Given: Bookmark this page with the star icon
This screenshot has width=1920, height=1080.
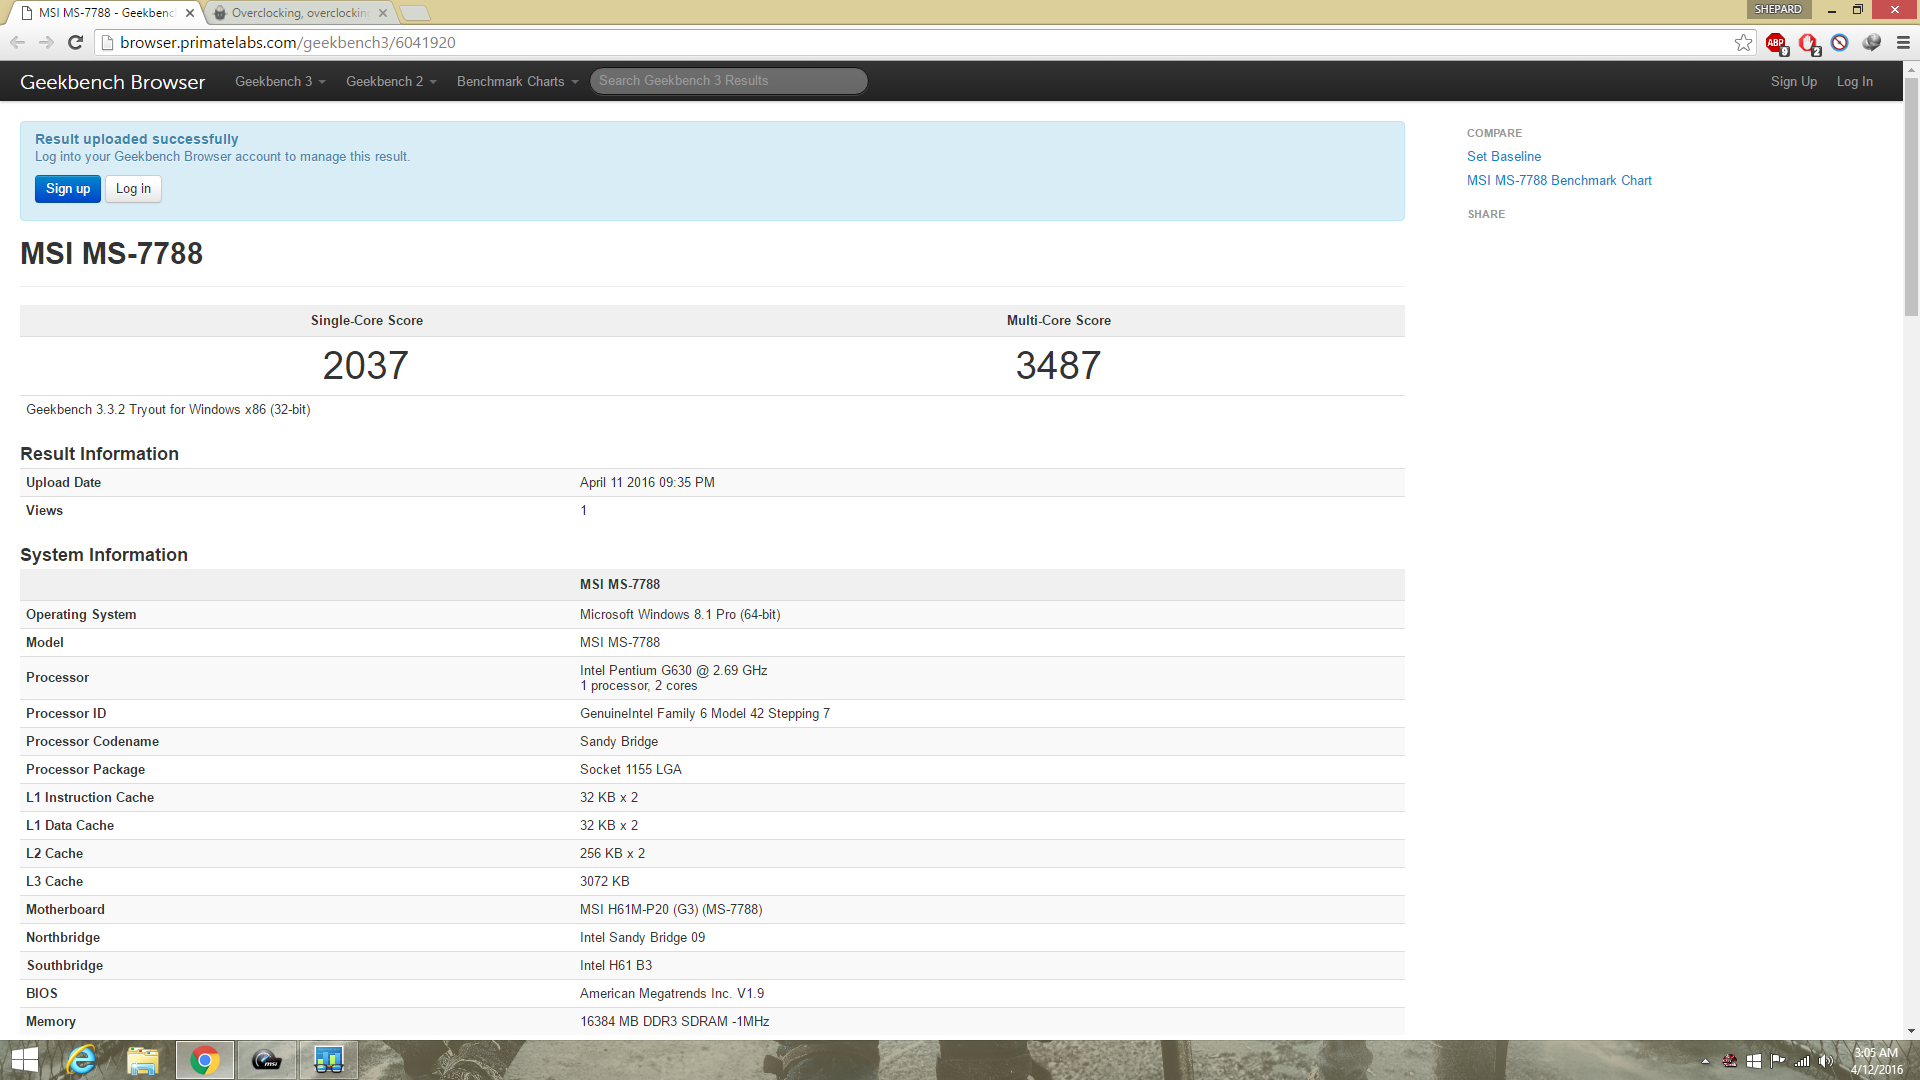Looking at the screenshot, I should (x=1743, y=42).
